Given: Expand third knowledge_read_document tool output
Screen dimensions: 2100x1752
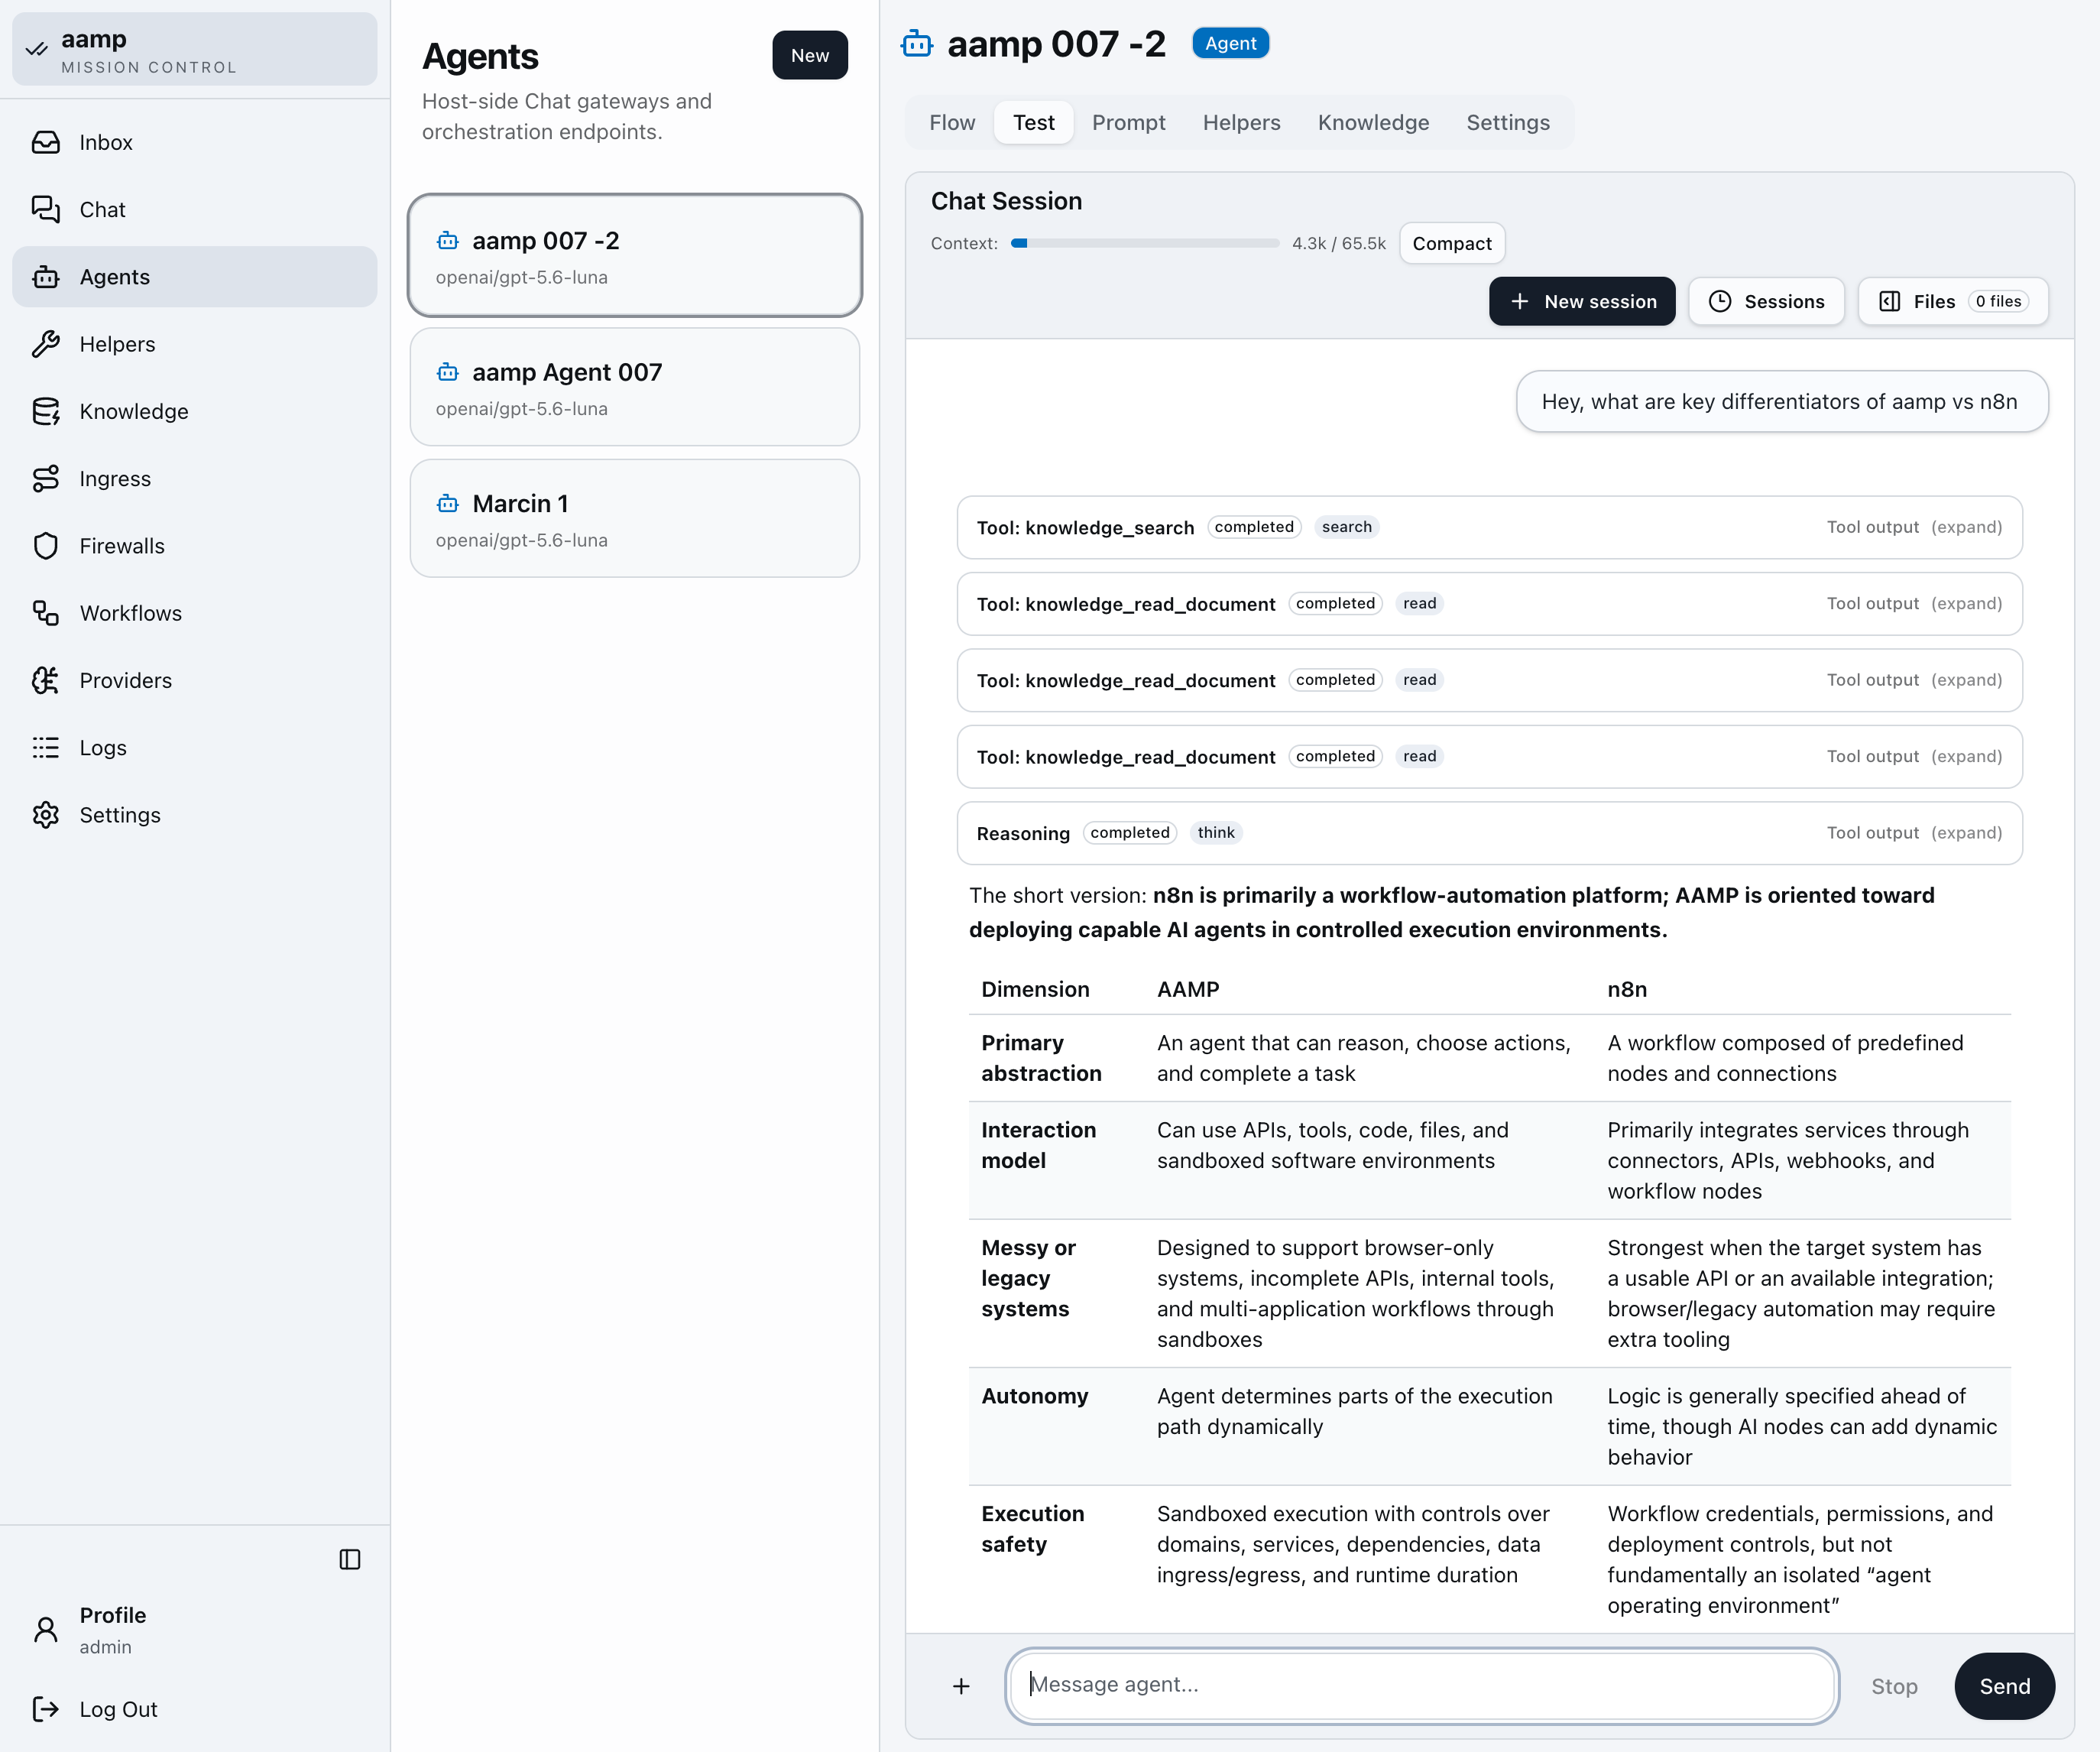Looking at the screenshot, I should tap(1966, 756).
